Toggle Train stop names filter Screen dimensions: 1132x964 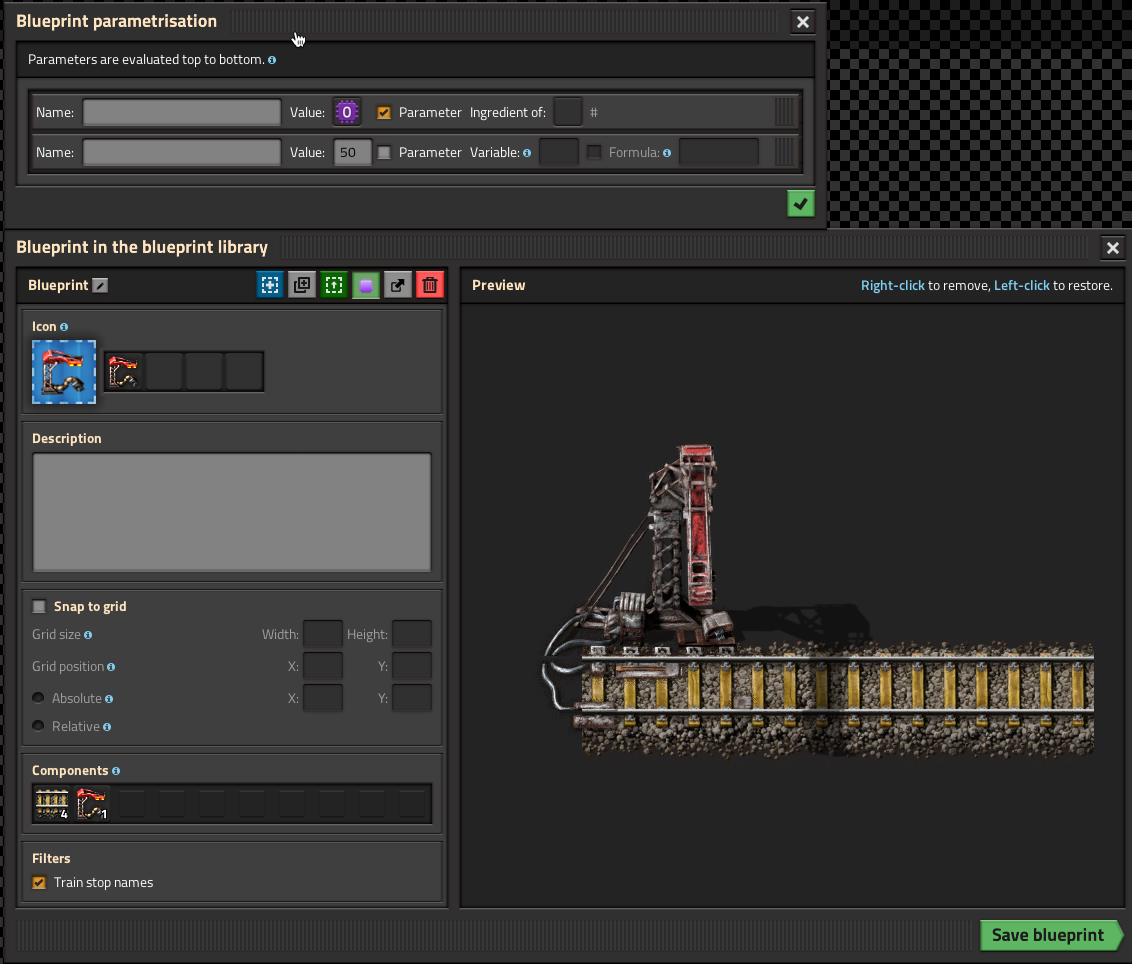pyautogui.click(x=39, y=882)
